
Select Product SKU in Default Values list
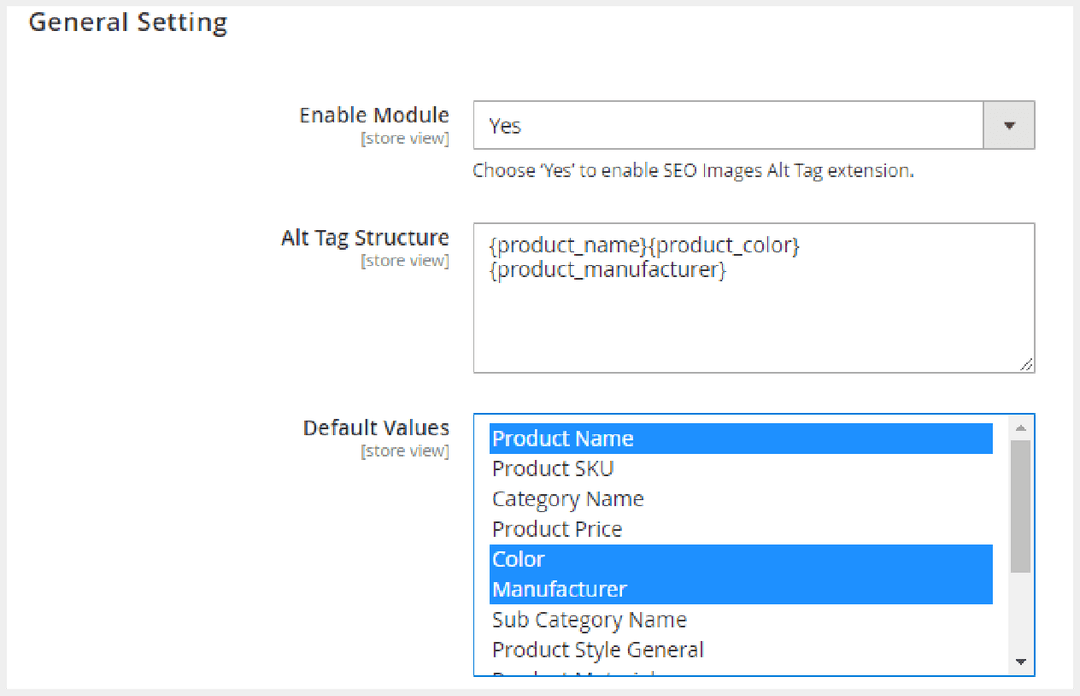[553, 469]
